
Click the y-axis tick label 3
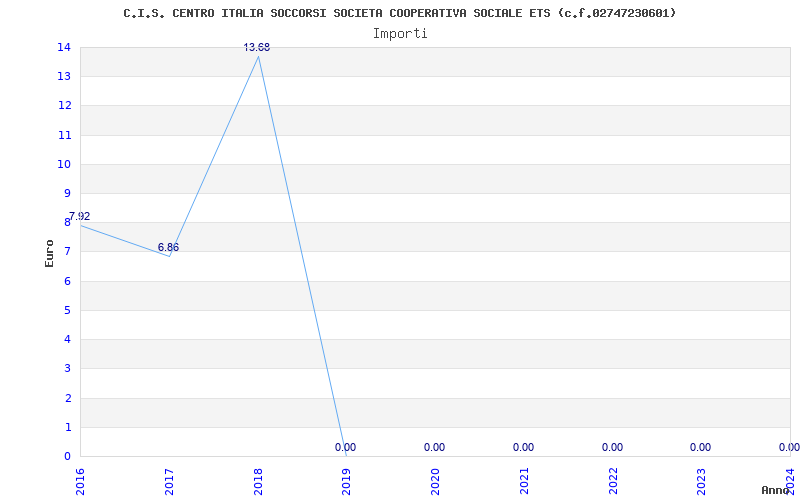click(67, 368)
